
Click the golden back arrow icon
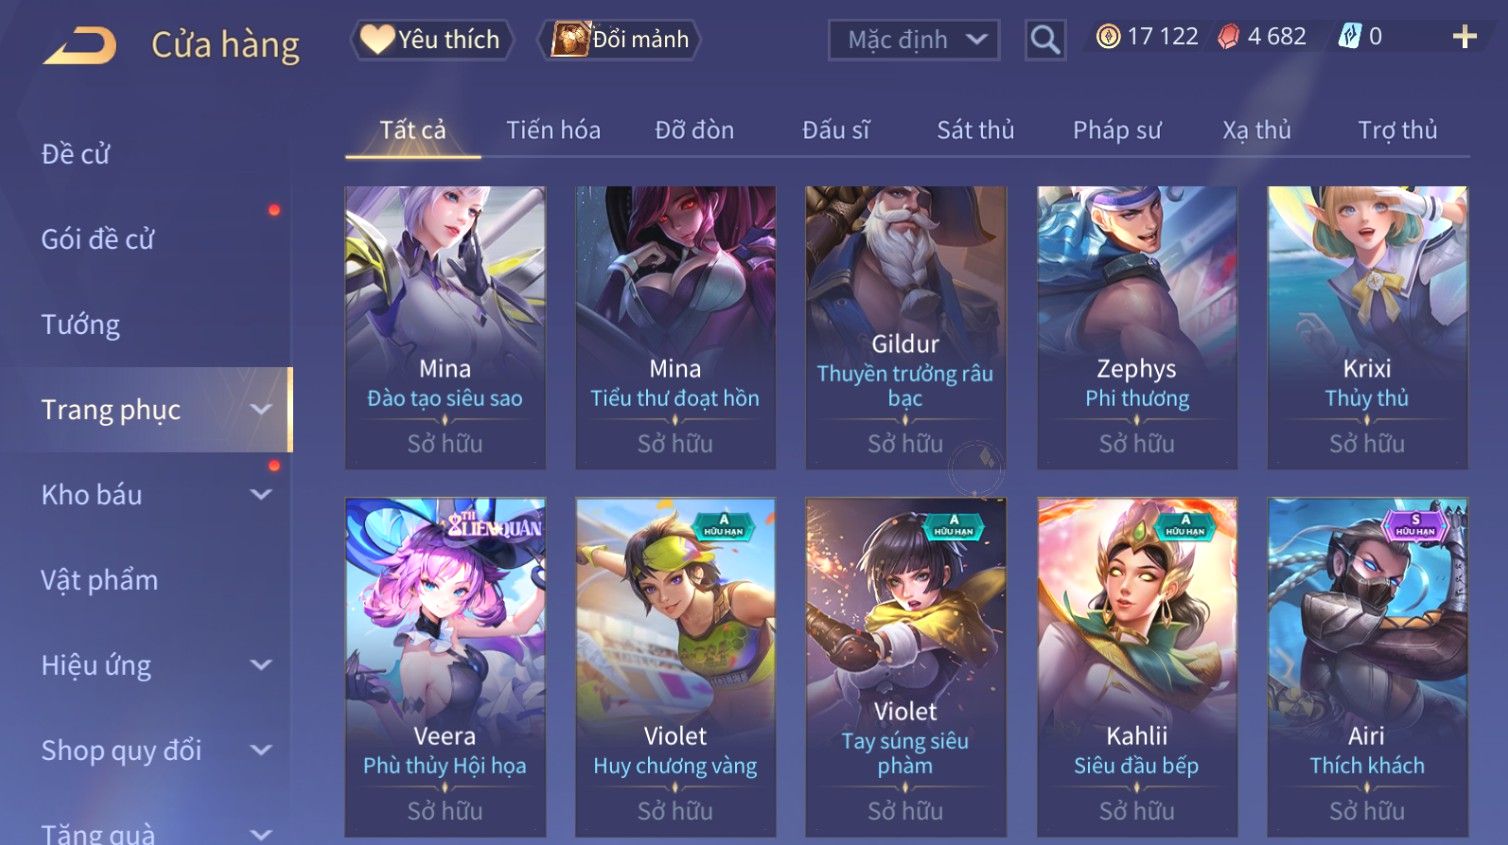pos(80,46)
